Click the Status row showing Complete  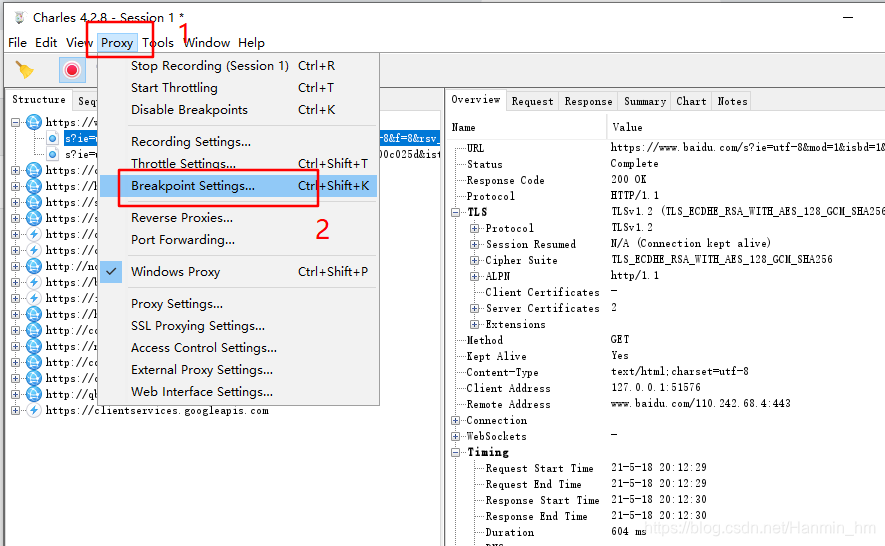(666, 164)
